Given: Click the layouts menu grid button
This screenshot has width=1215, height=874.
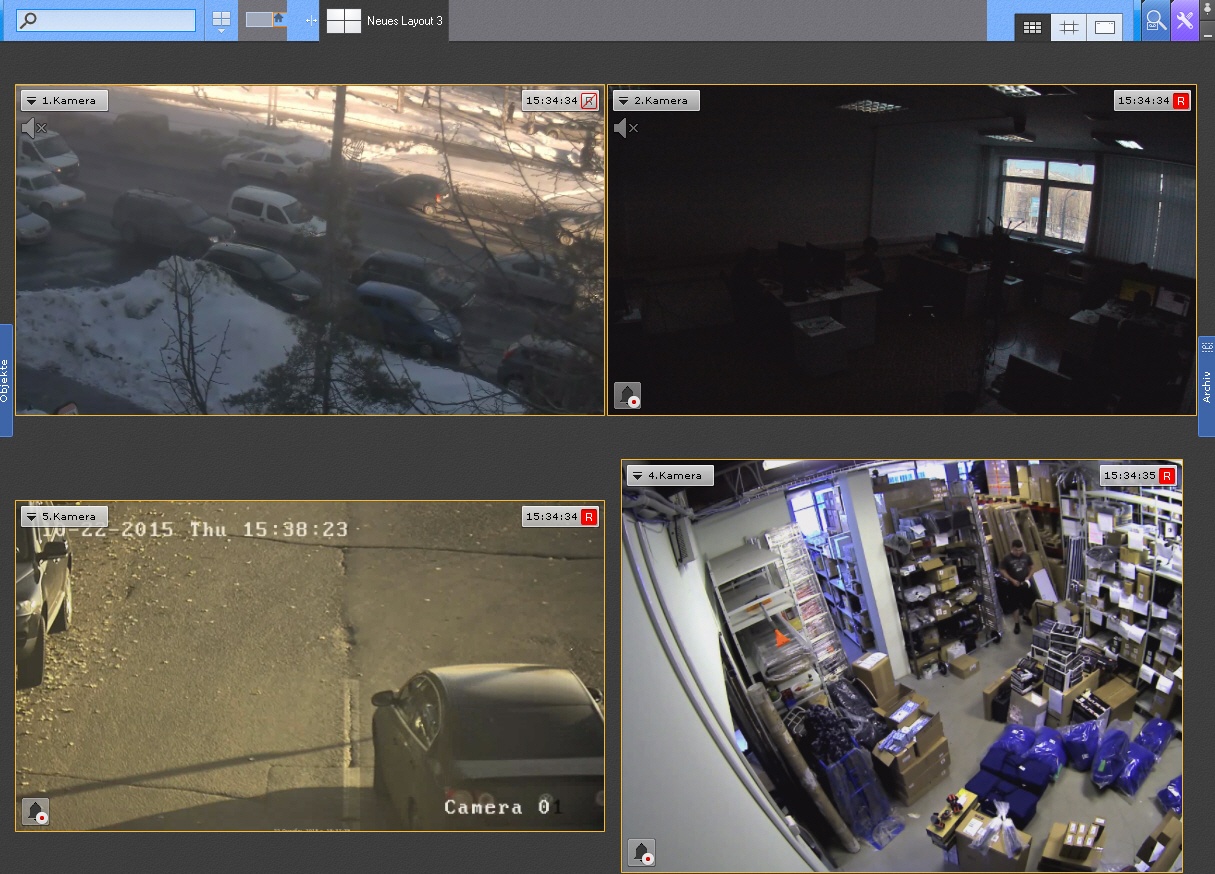Looking at the screenshot, I should pos(221,20).
